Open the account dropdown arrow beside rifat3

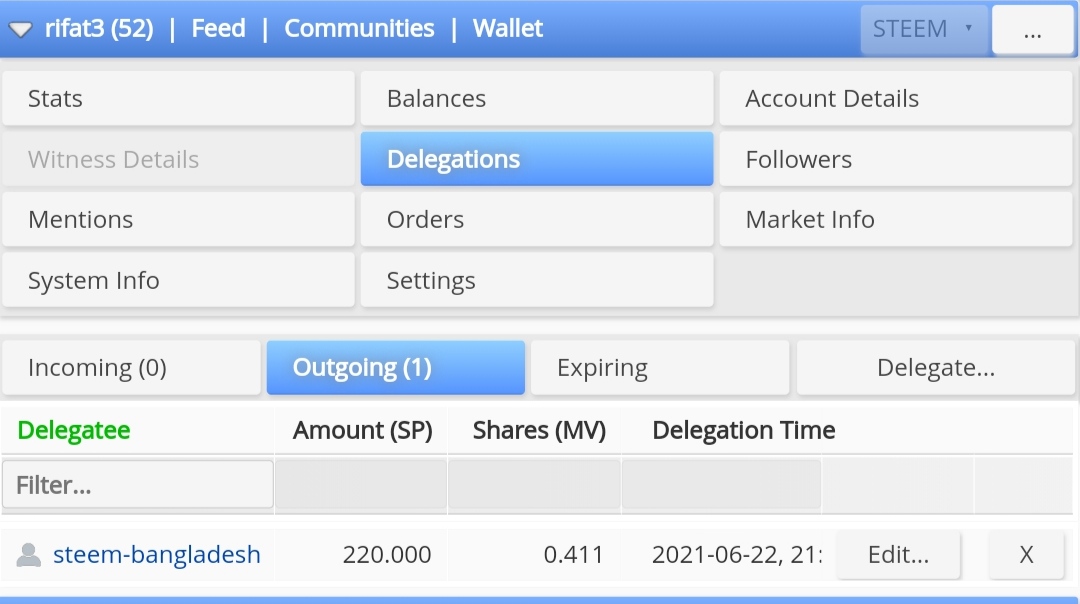(20, 29)
